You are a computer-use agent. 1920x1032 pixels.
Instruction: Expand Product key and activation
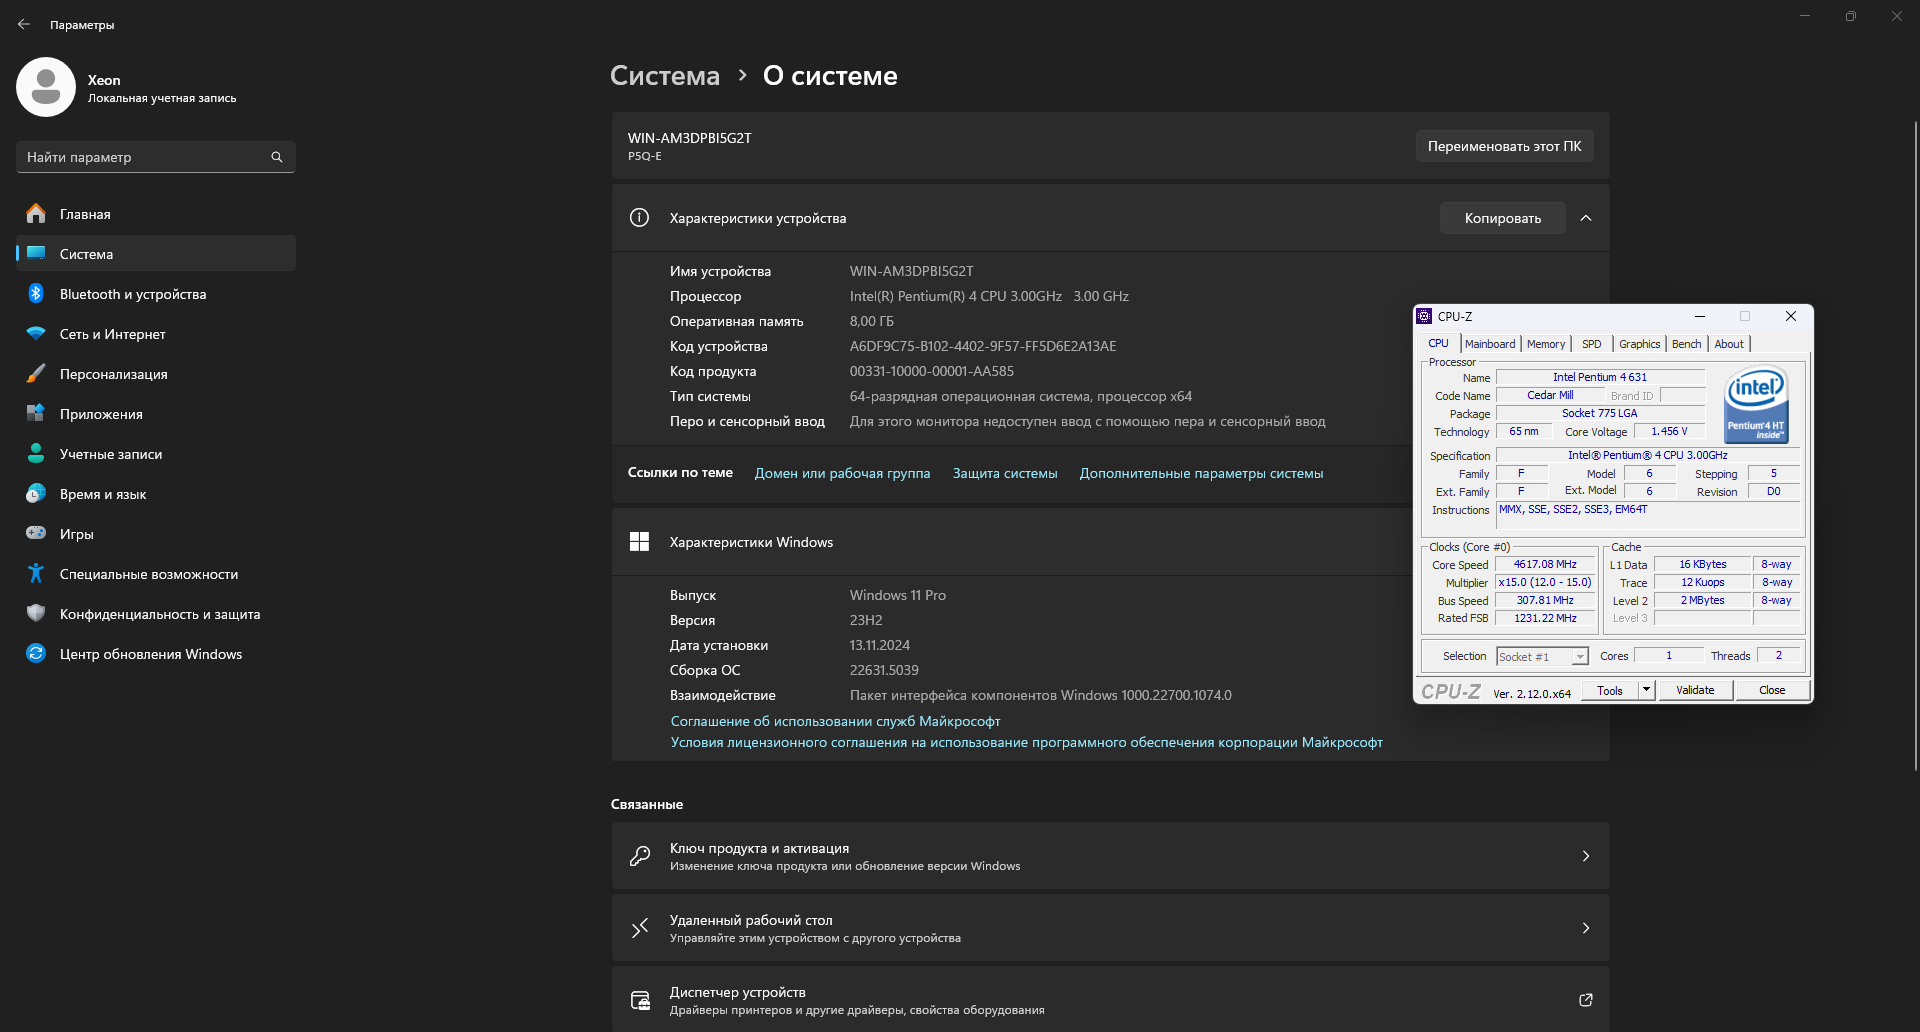1585,856
